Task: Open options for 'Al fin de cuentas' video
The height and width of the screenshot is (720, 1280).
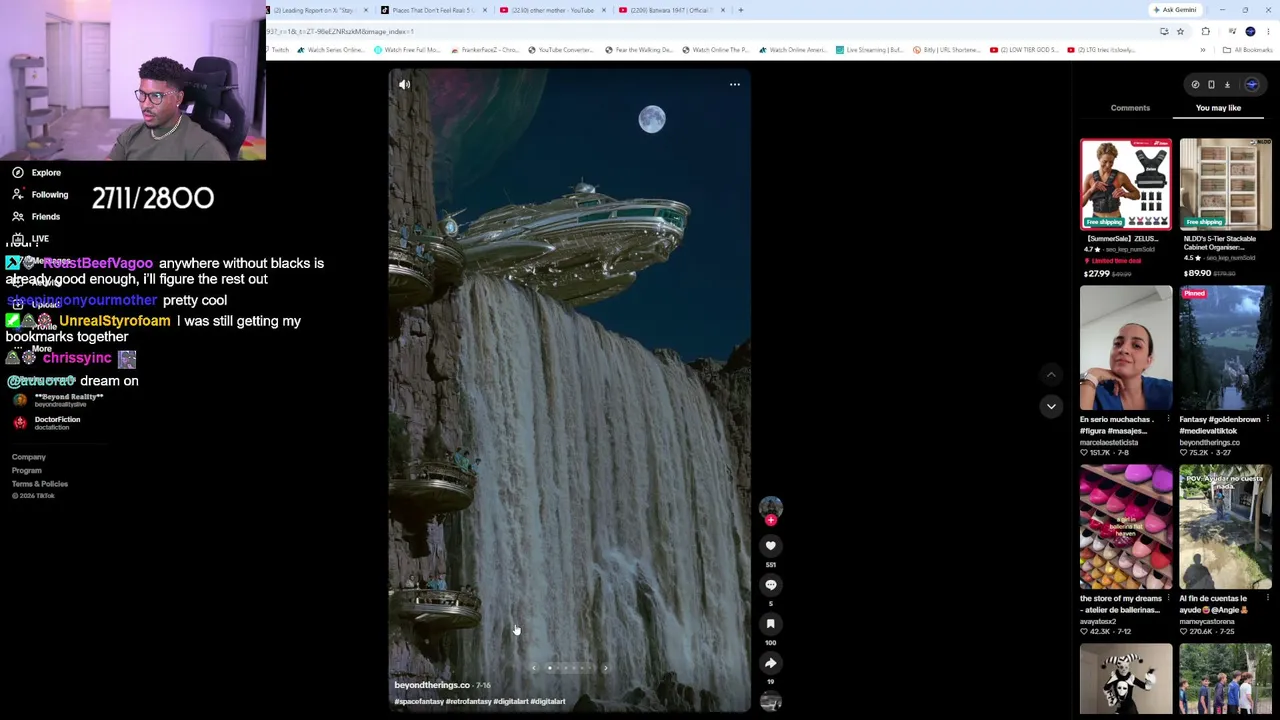Action: coord(1268,598)
